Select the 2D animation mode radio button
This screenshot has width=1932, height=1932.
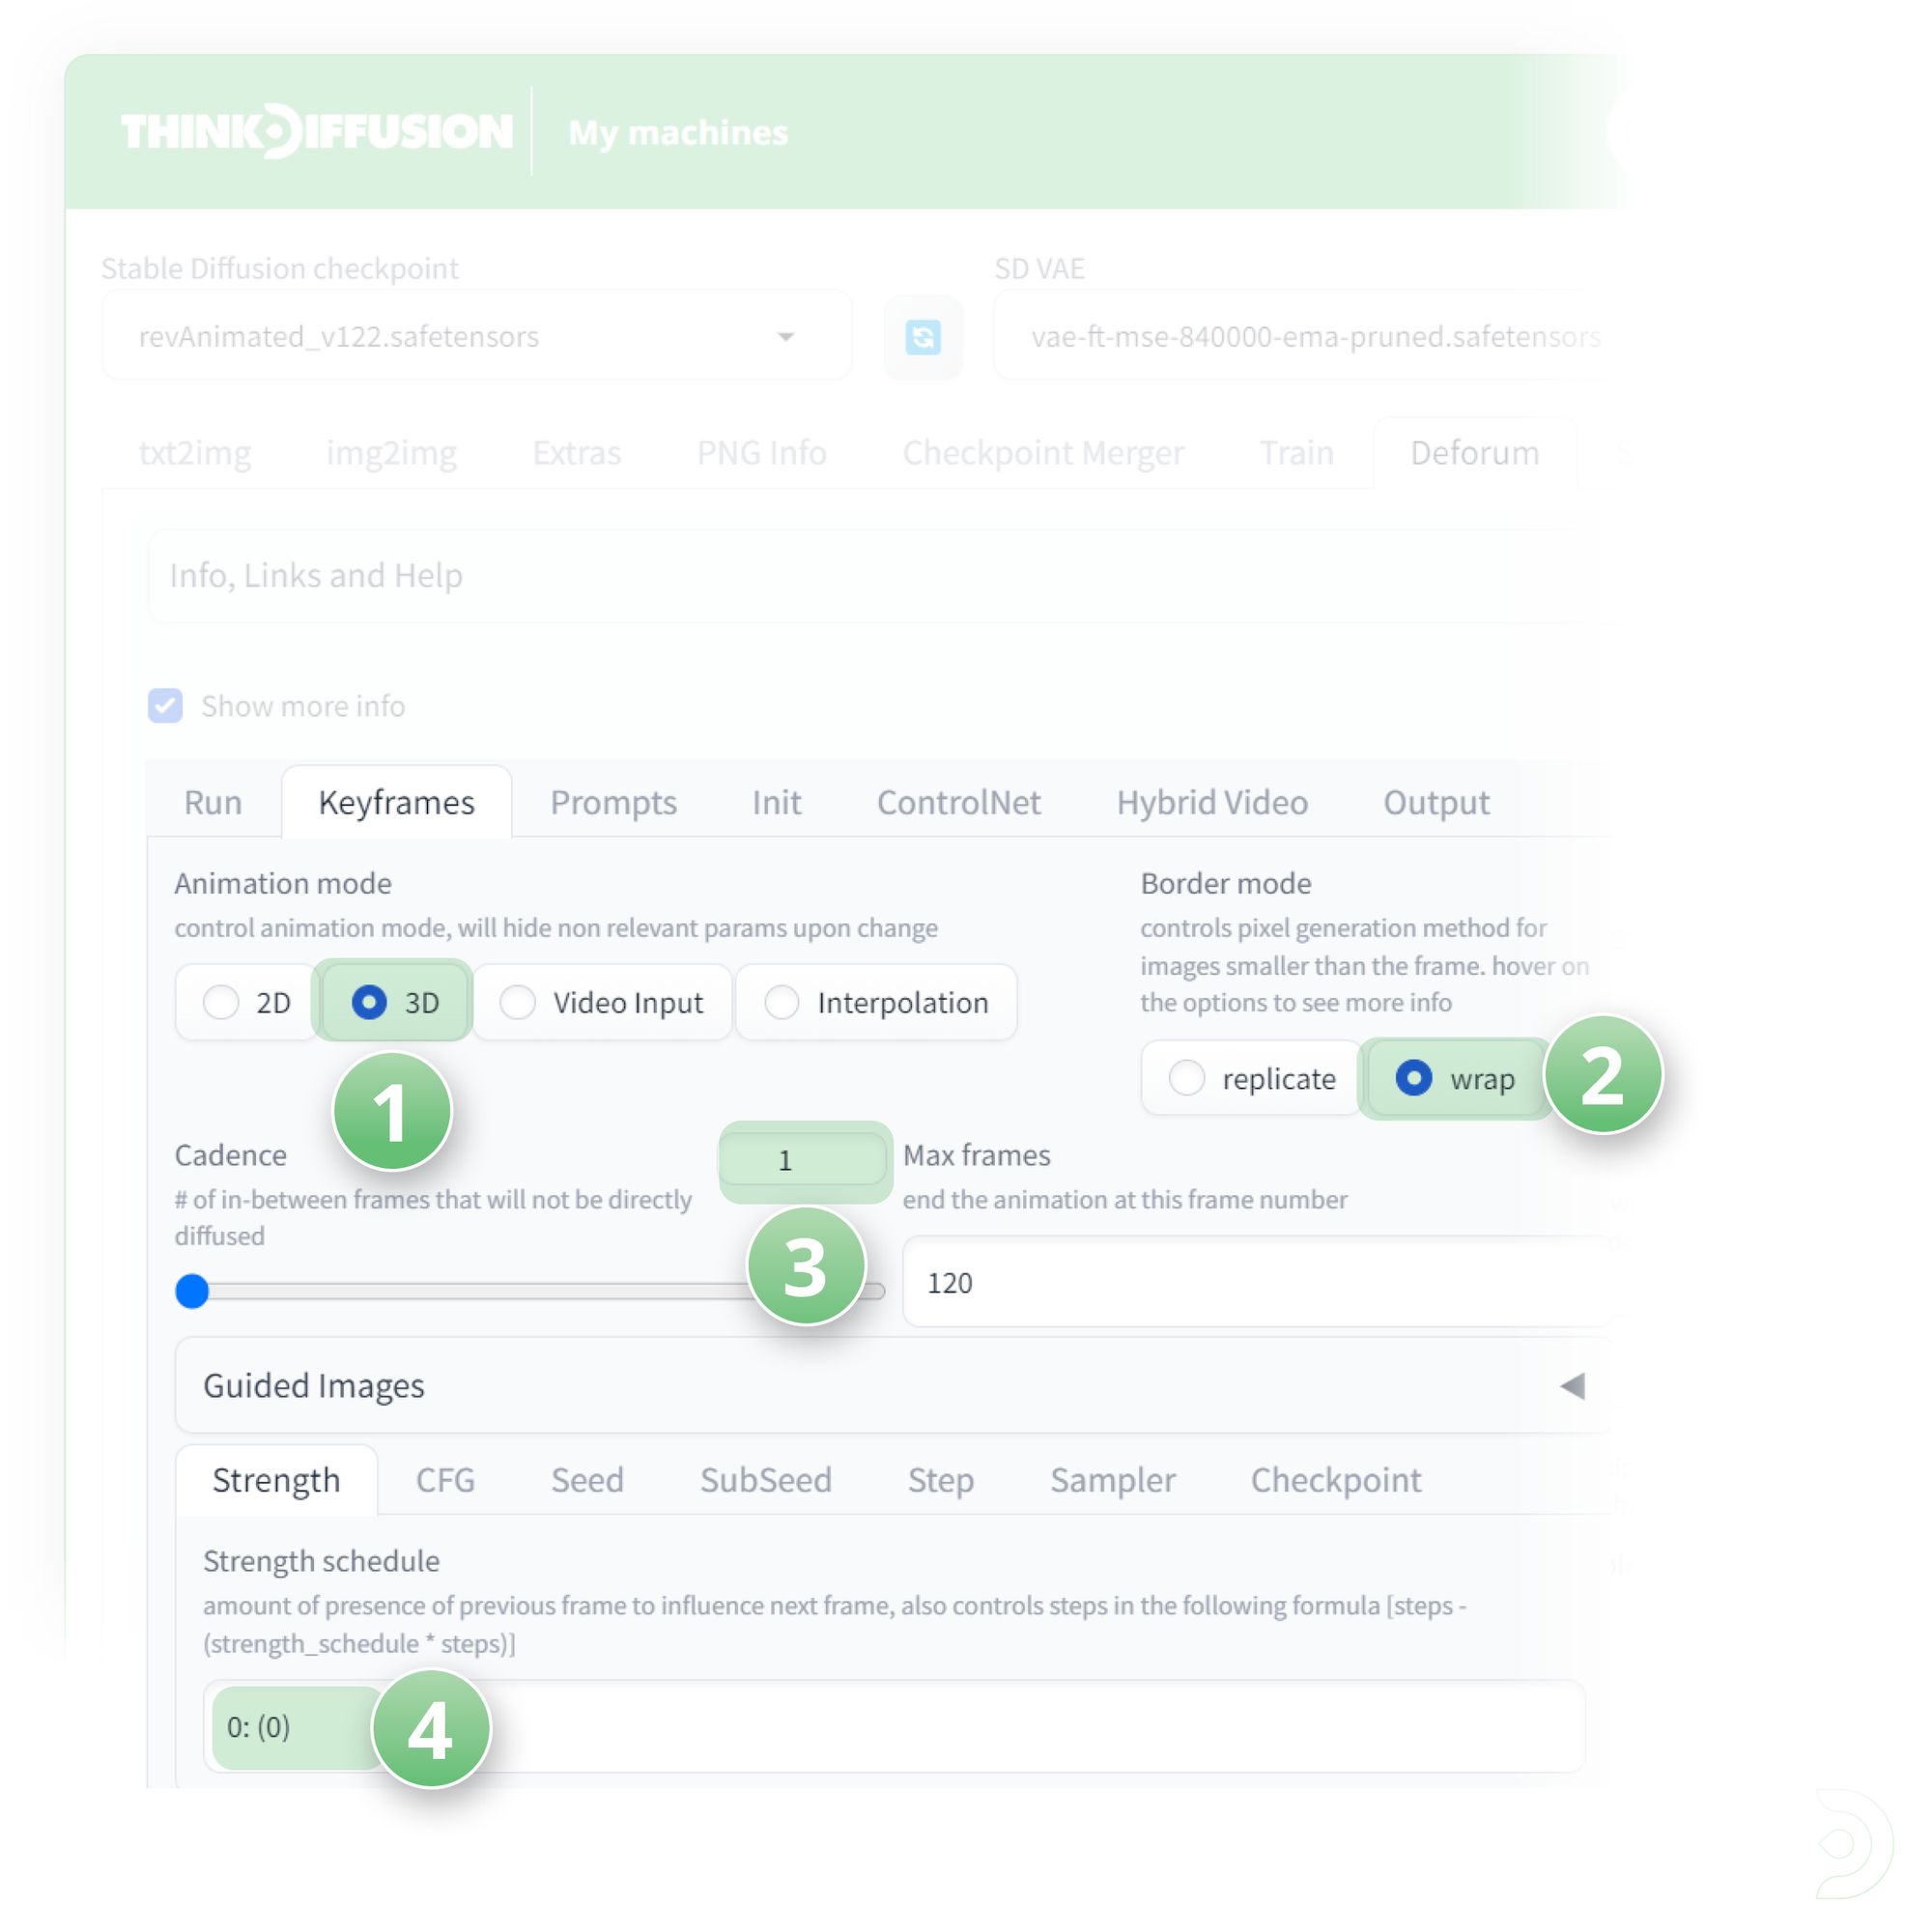click(221, 1002)
